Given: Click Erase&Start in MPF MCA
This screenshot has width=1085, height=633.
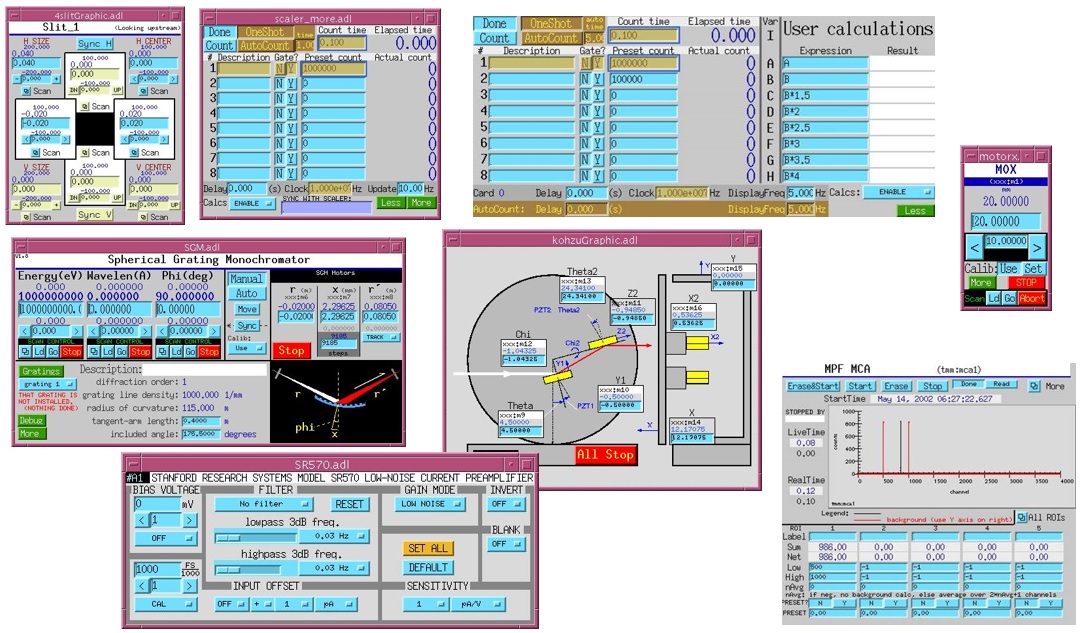Looking at the screenshot, I should 813,387.
